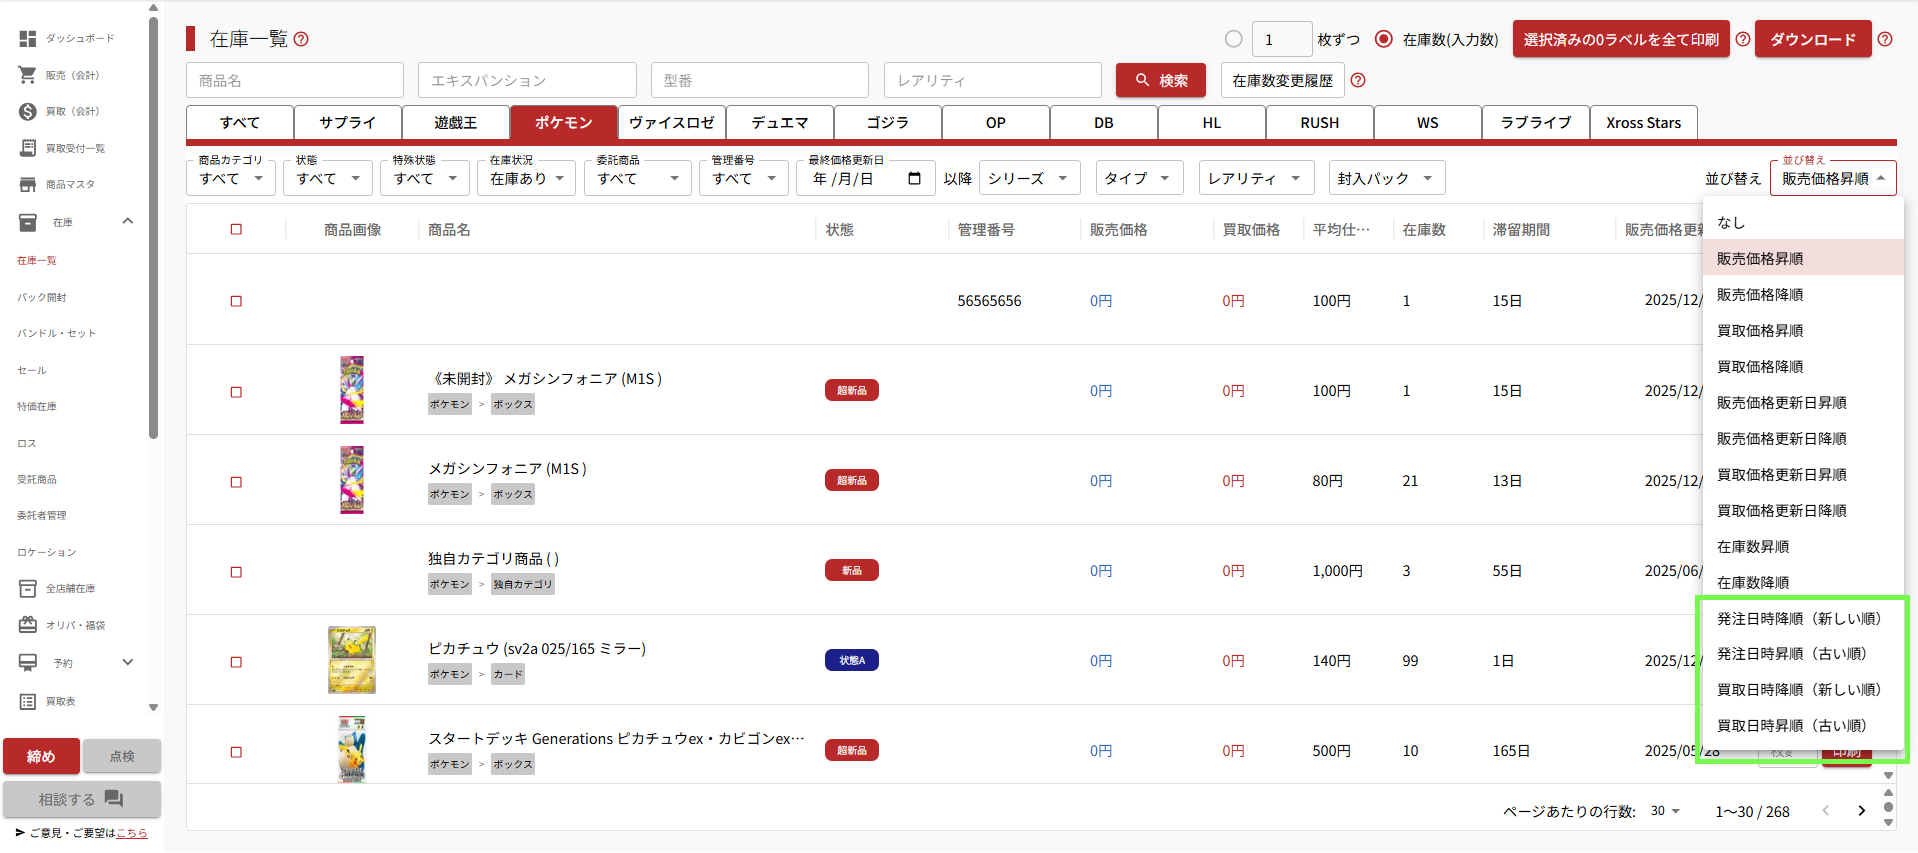
Task: Choose 在庫数昇順 from the sort list
Action: 1753,547
